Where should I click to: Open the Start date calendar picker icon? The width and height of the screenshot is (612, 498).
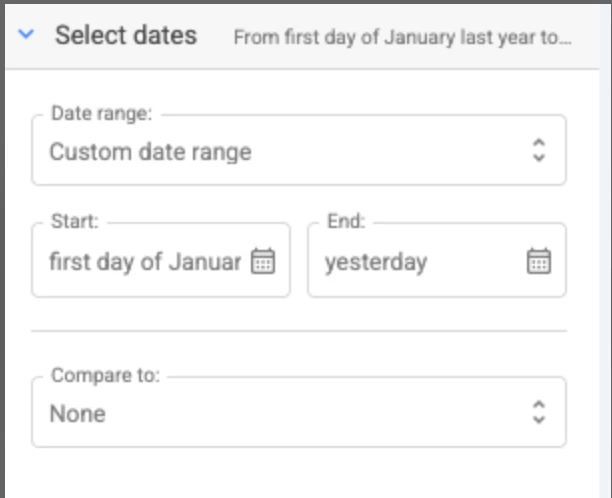[263, 262]
